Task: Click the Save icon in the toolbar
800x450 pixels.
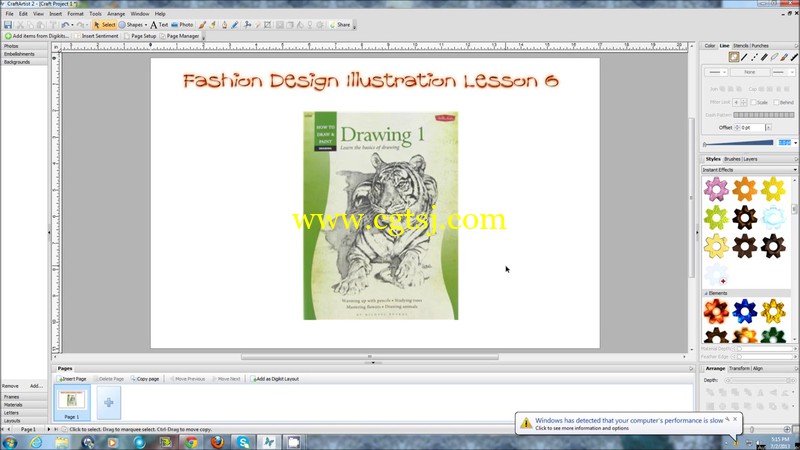Action: [8, 24]
